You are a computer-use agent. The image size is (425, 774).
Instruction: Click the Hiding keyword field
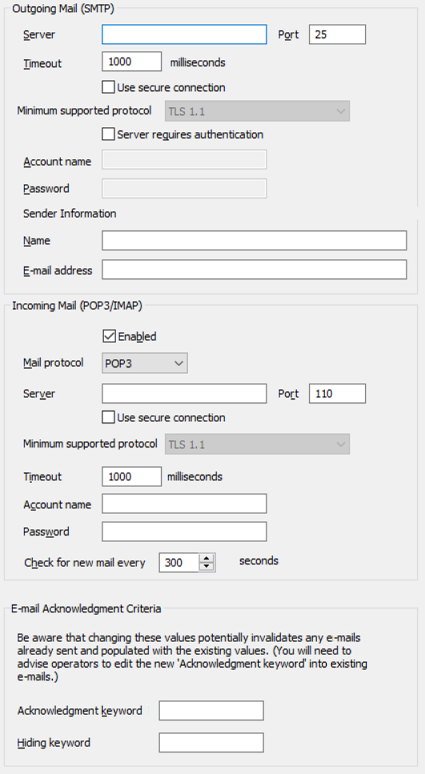pos(211,742)
